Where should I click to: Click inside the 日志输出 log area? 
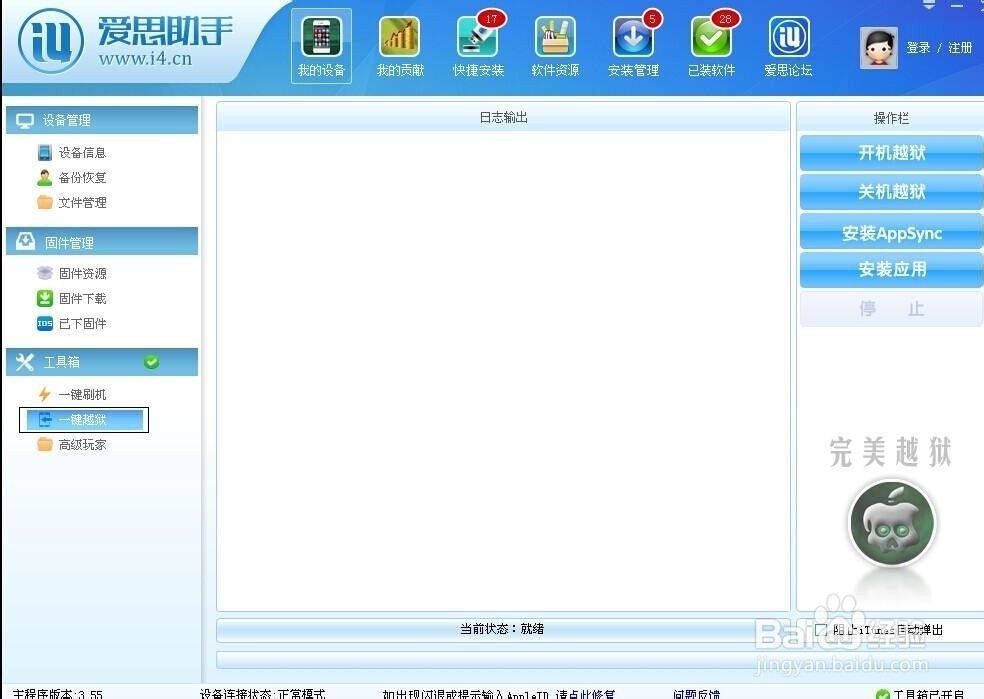503,370
